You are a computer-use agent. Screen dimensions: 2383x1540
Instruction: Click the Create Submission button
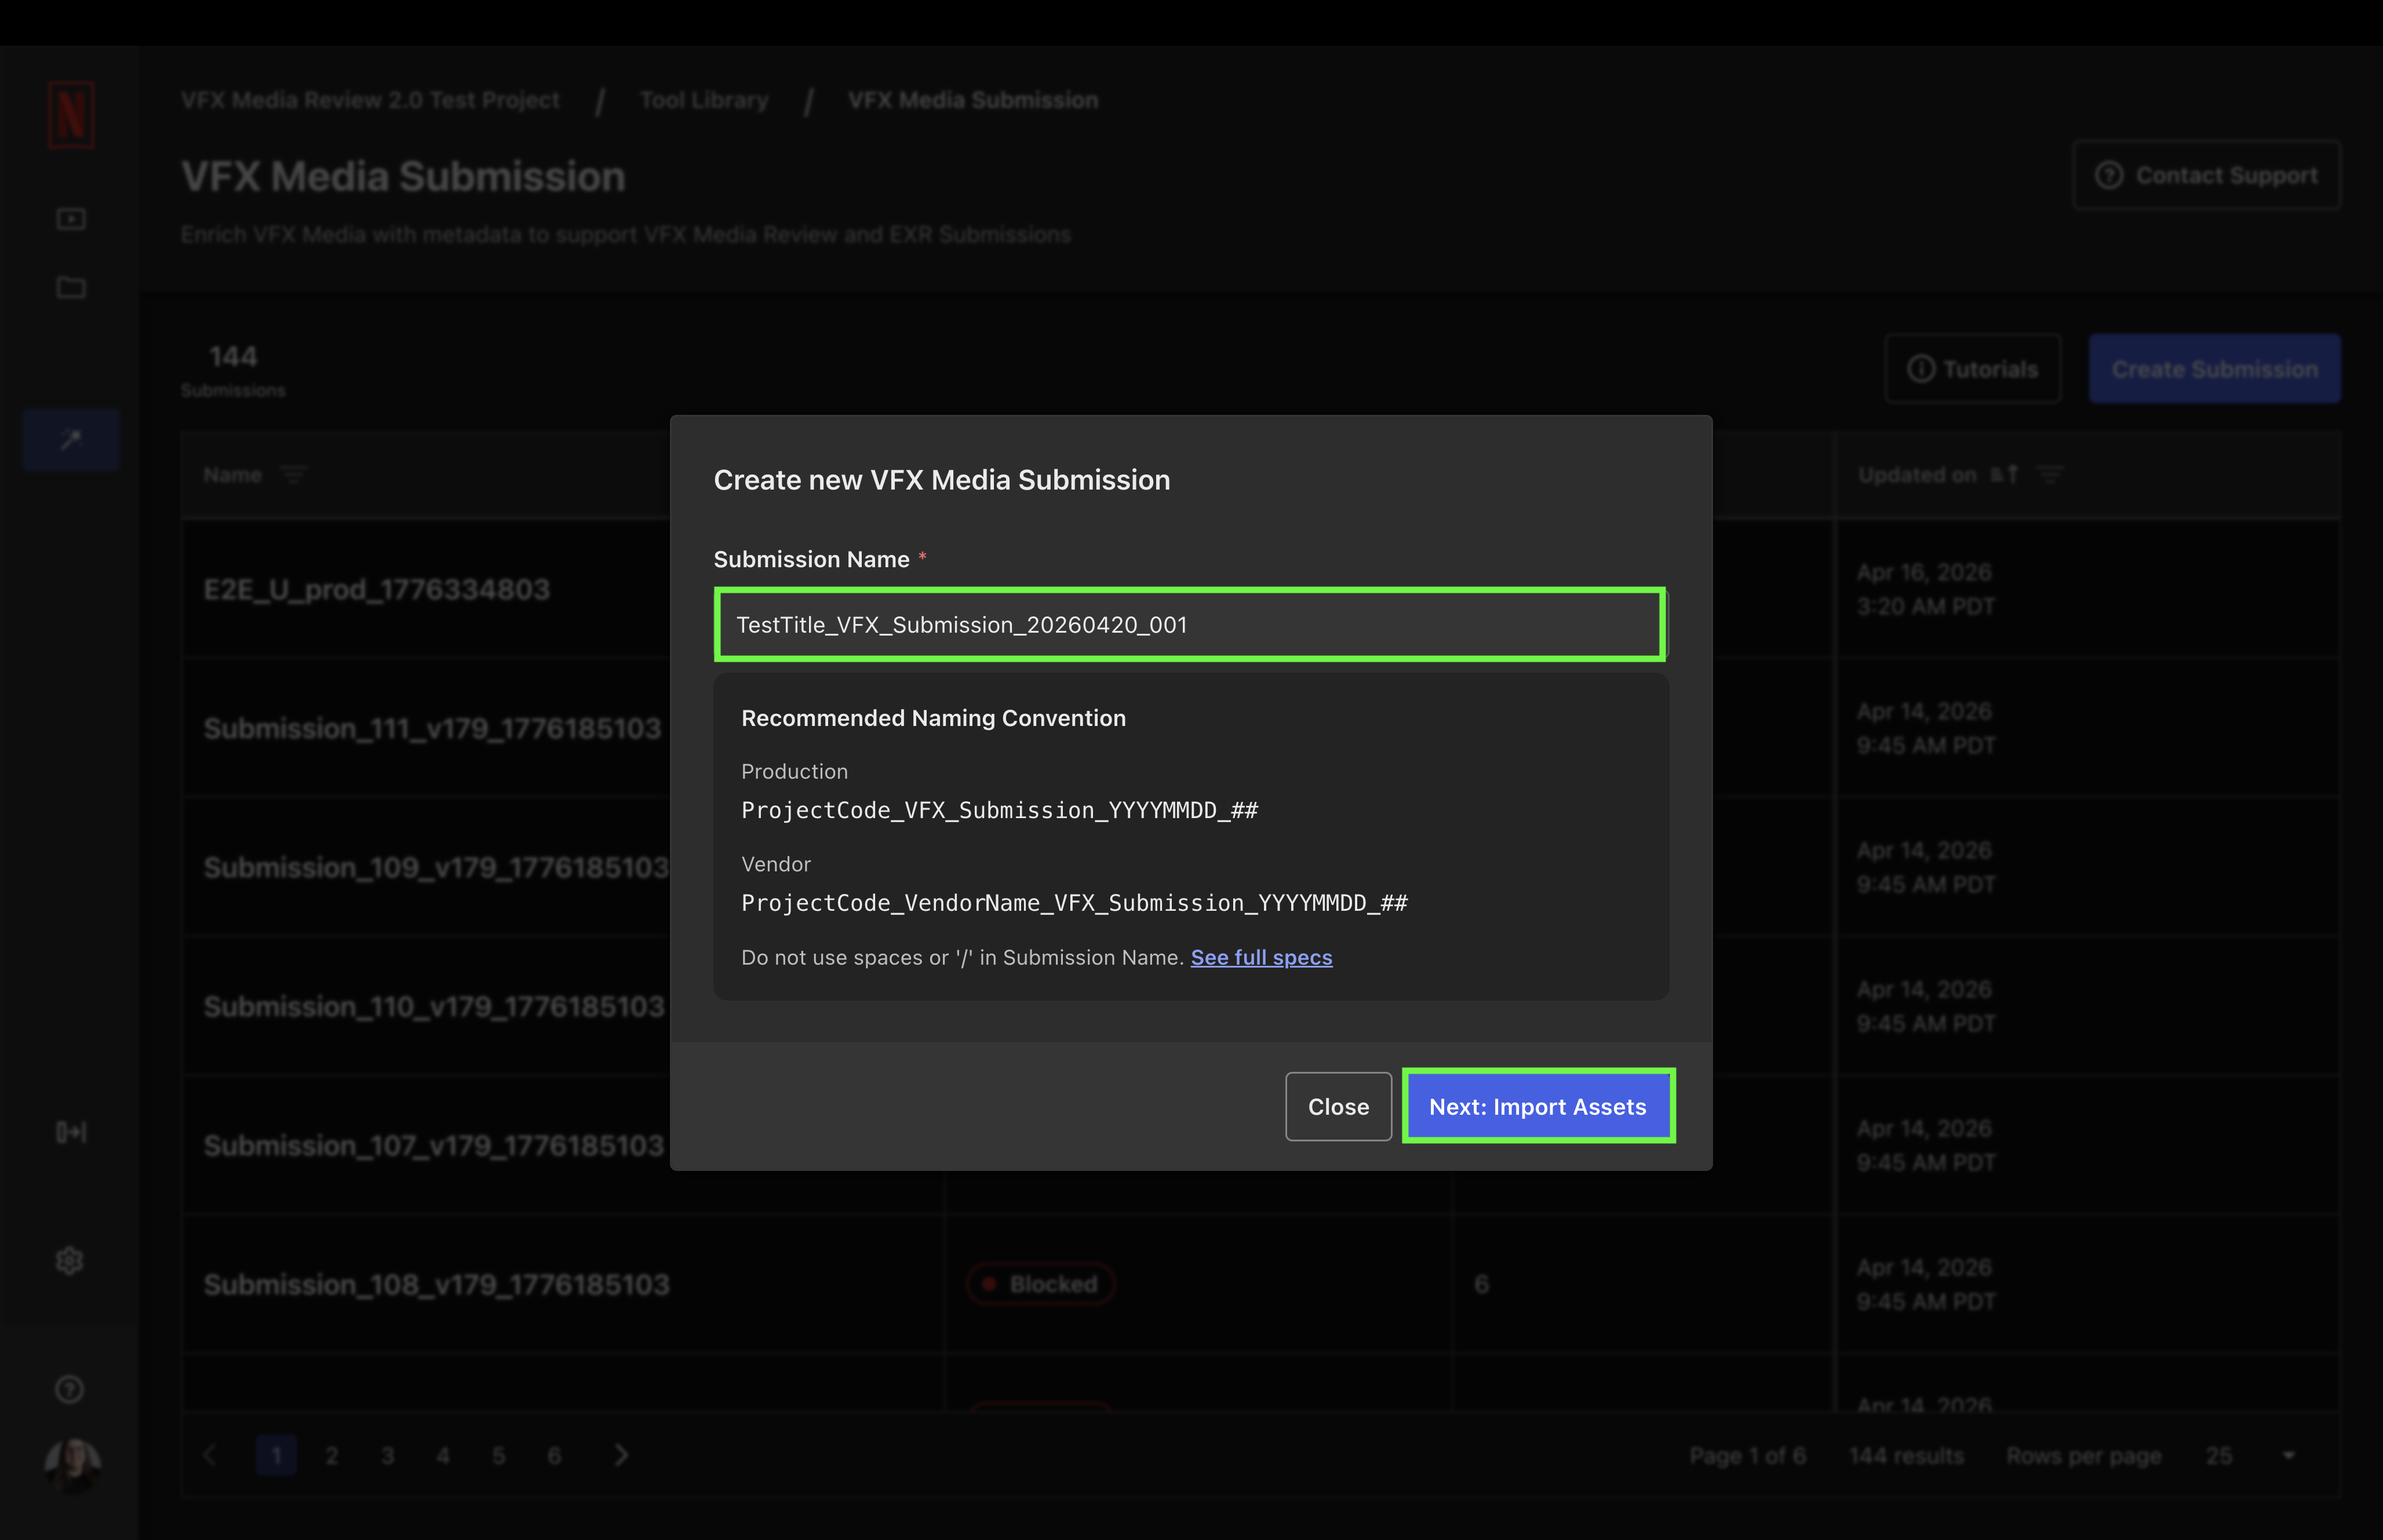2214,369
